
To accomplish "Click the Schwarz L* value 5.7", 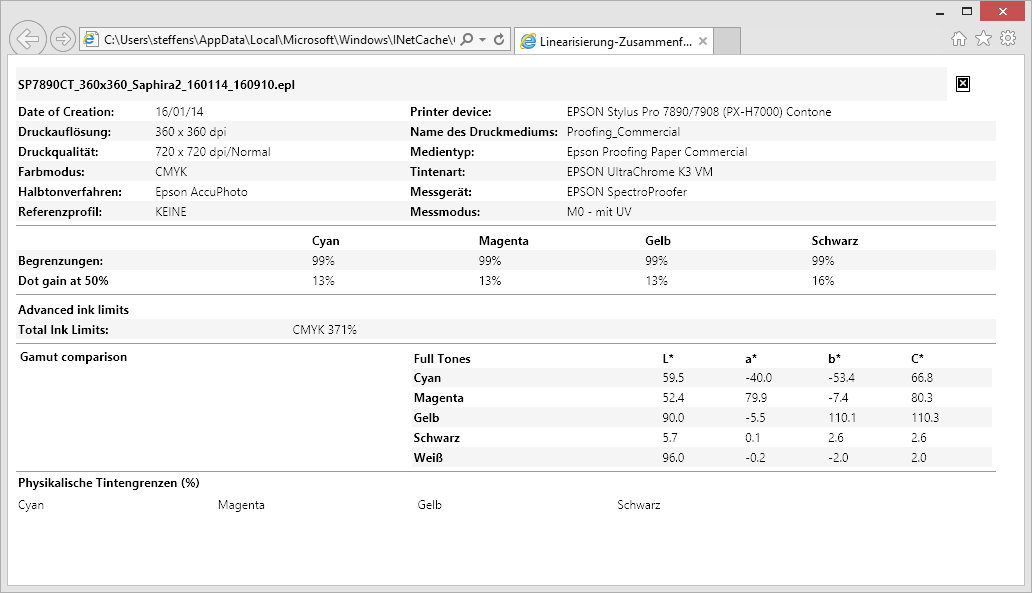I will click(669, 438).
